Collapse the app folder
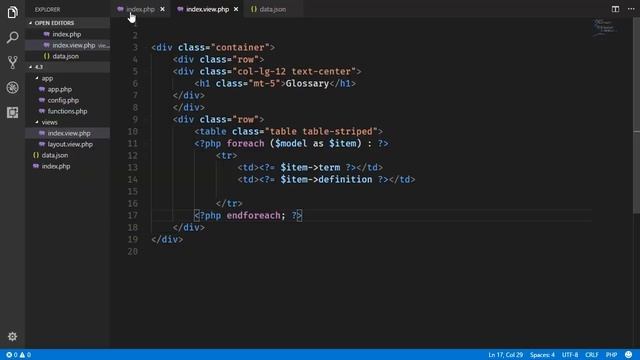640x360 pixels. [67, 78]
